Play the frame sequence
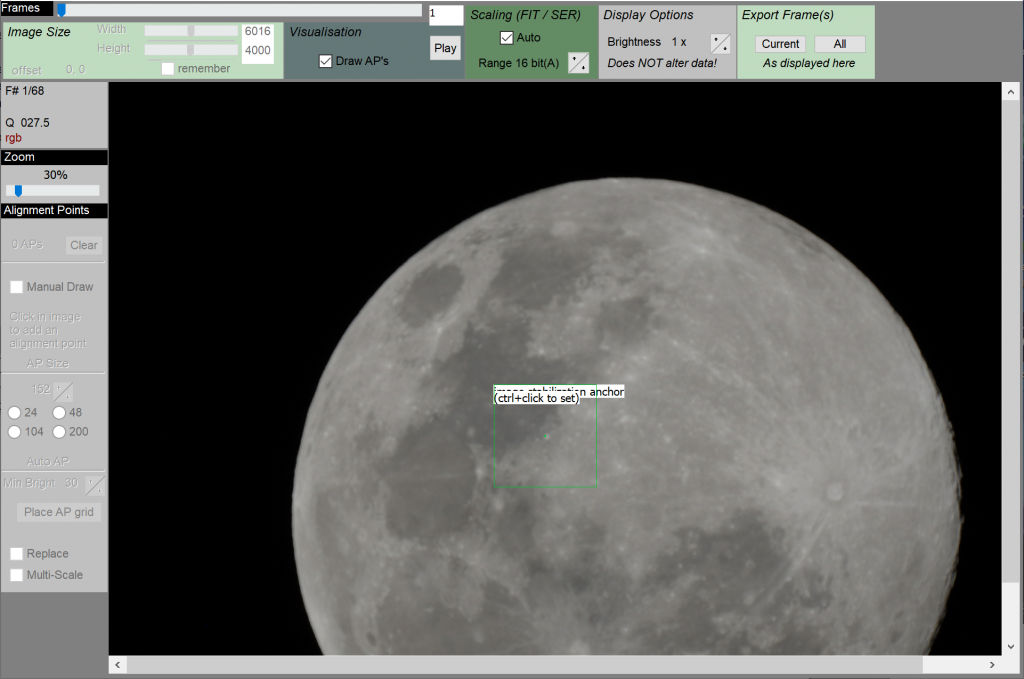Viewport: 1024px width, 679px height. tap(445, 48)
